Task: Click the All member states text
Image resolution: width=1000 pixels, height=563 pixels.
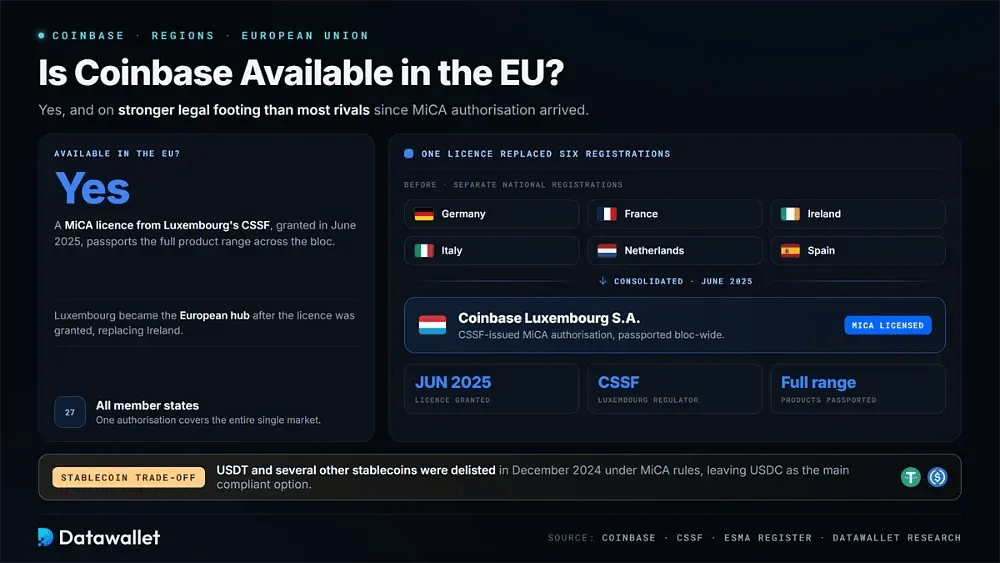Action: pos(147,406)
